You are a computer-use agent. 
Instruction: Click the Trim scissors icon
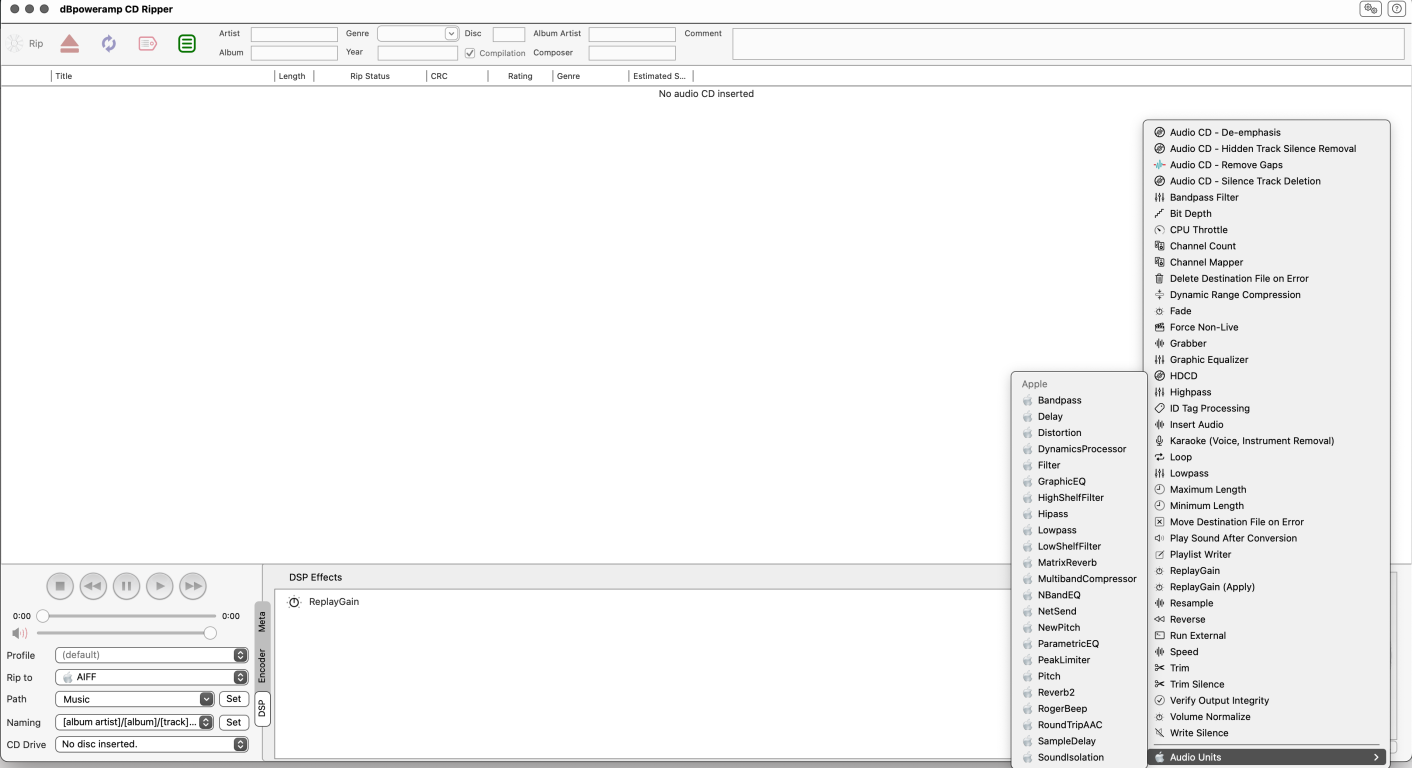click(x=1160, y=668)
